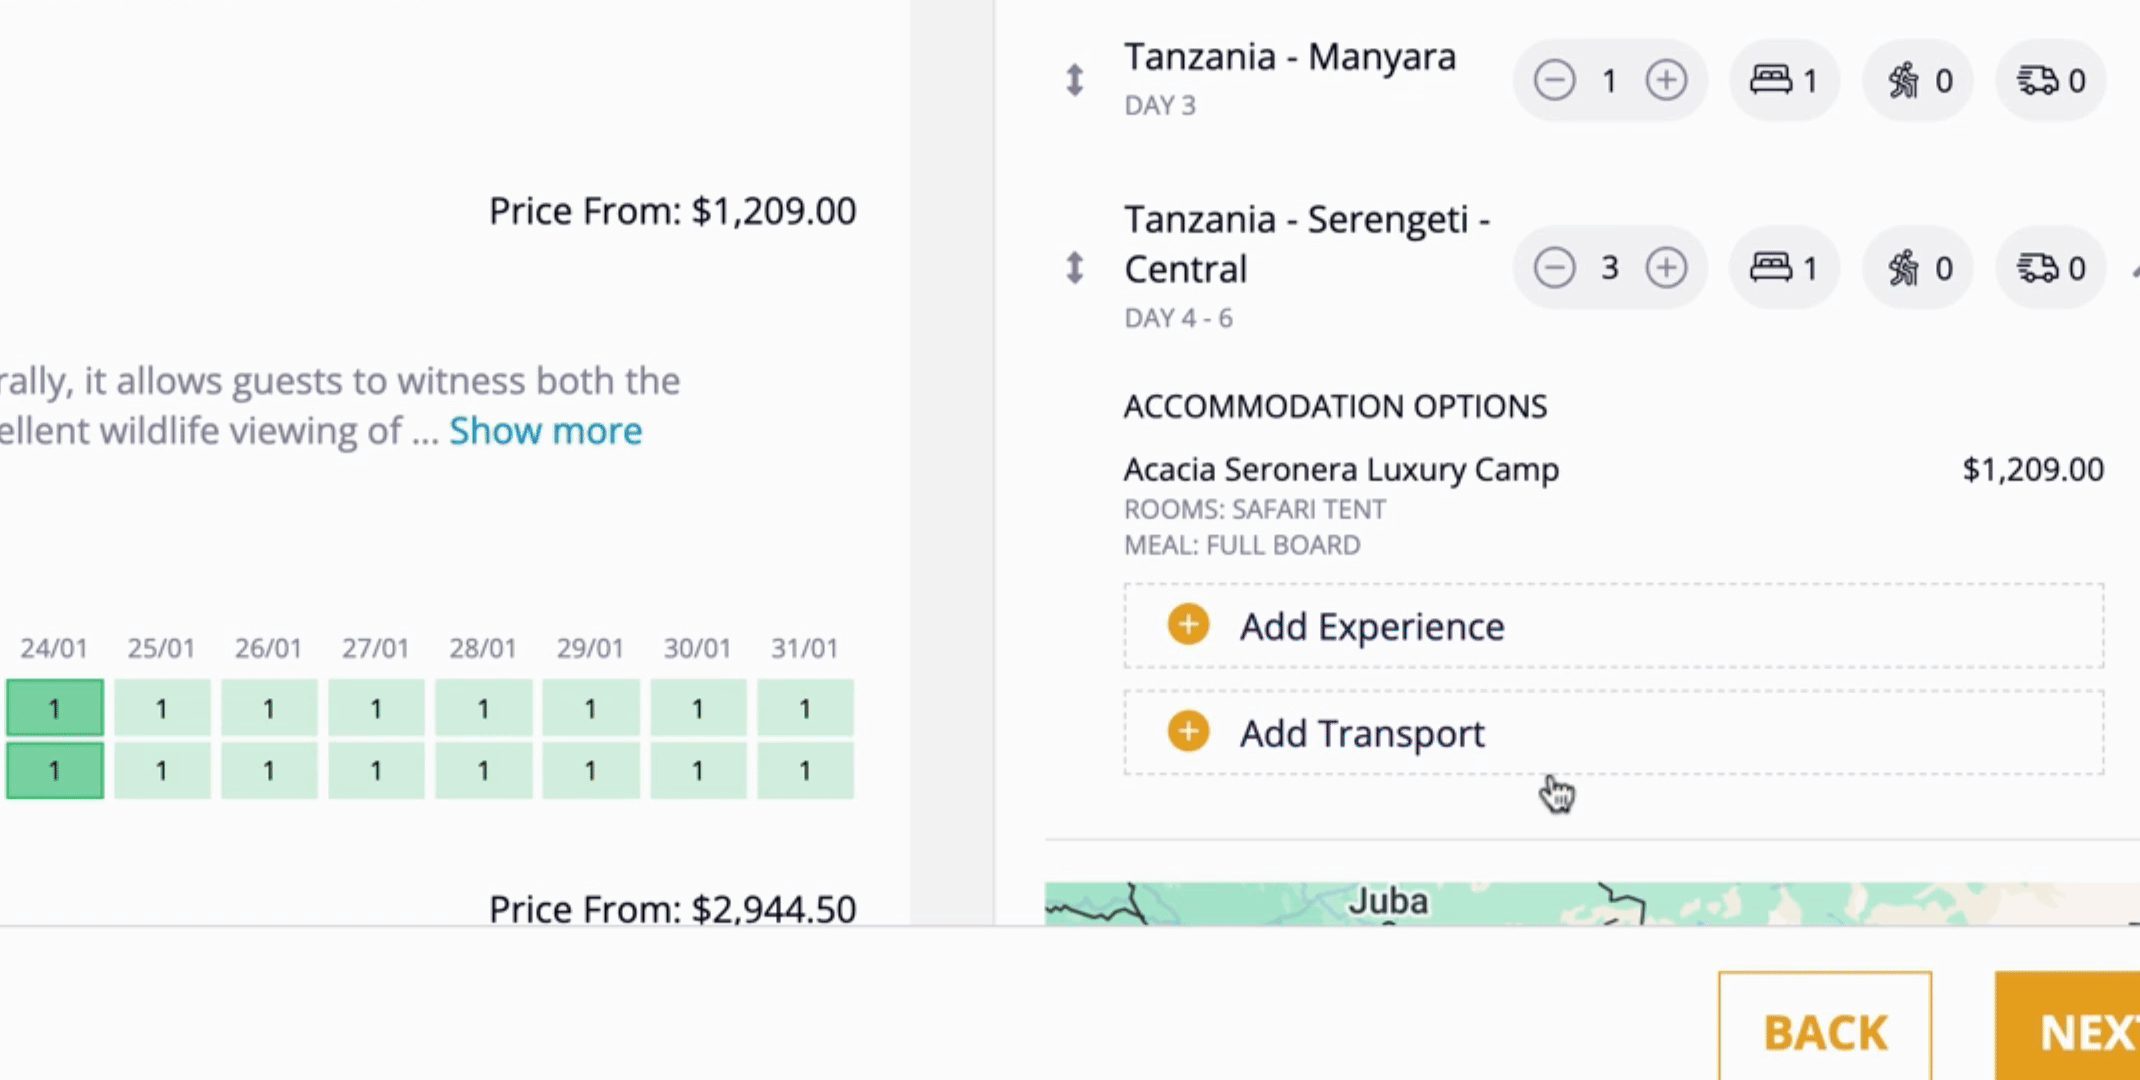Select top availability cell for 24/01
Image resolution: width=2140 pixels, height=1080 pixels.
pyautogui.click(x=54, y=708)
